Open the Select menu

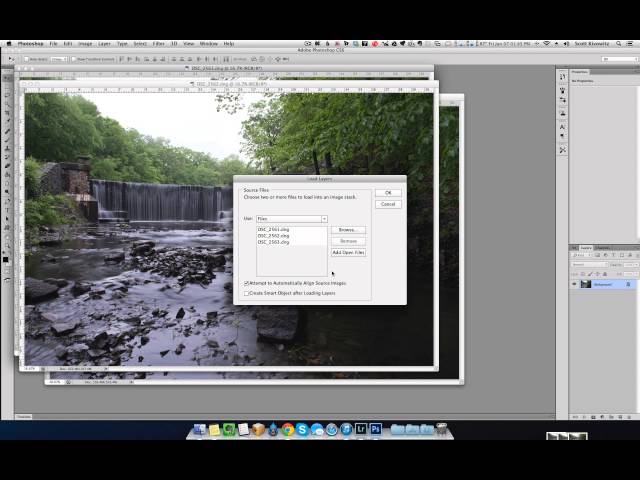pos(140,44)
